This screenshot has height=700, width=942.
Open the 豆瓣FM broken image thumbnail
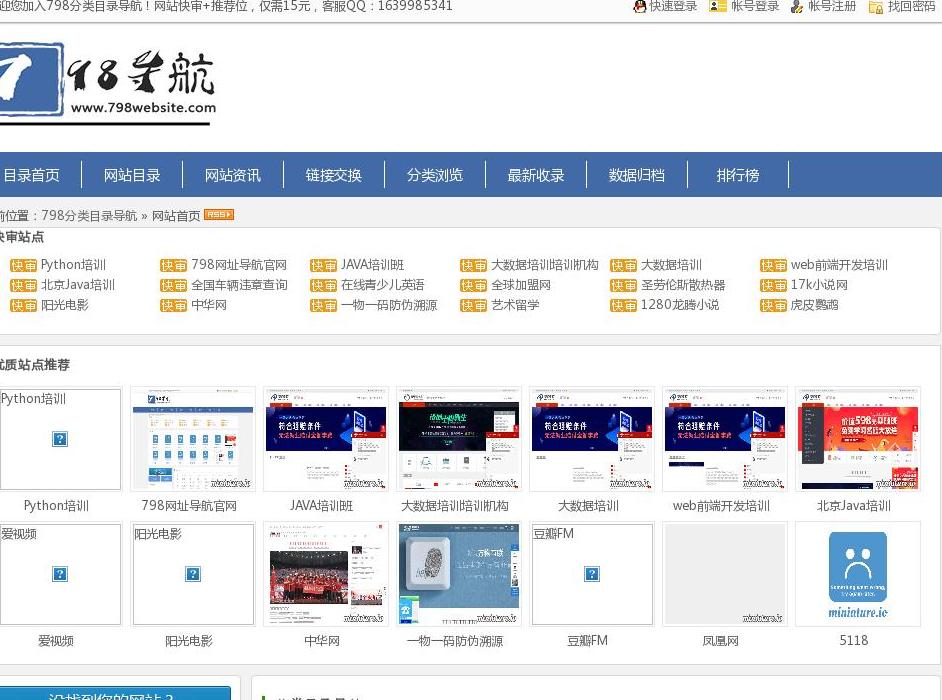pyautogui.click(x=592, y=574)
